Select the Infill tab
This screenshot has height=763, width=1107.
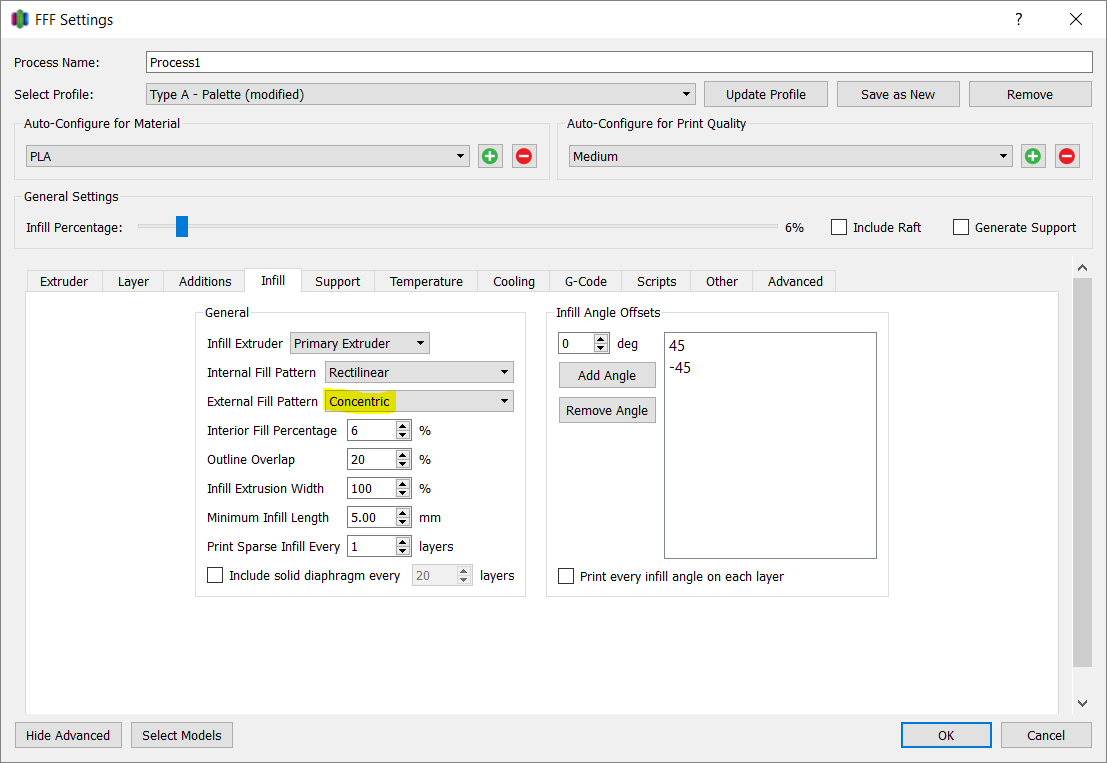point(273,280)
